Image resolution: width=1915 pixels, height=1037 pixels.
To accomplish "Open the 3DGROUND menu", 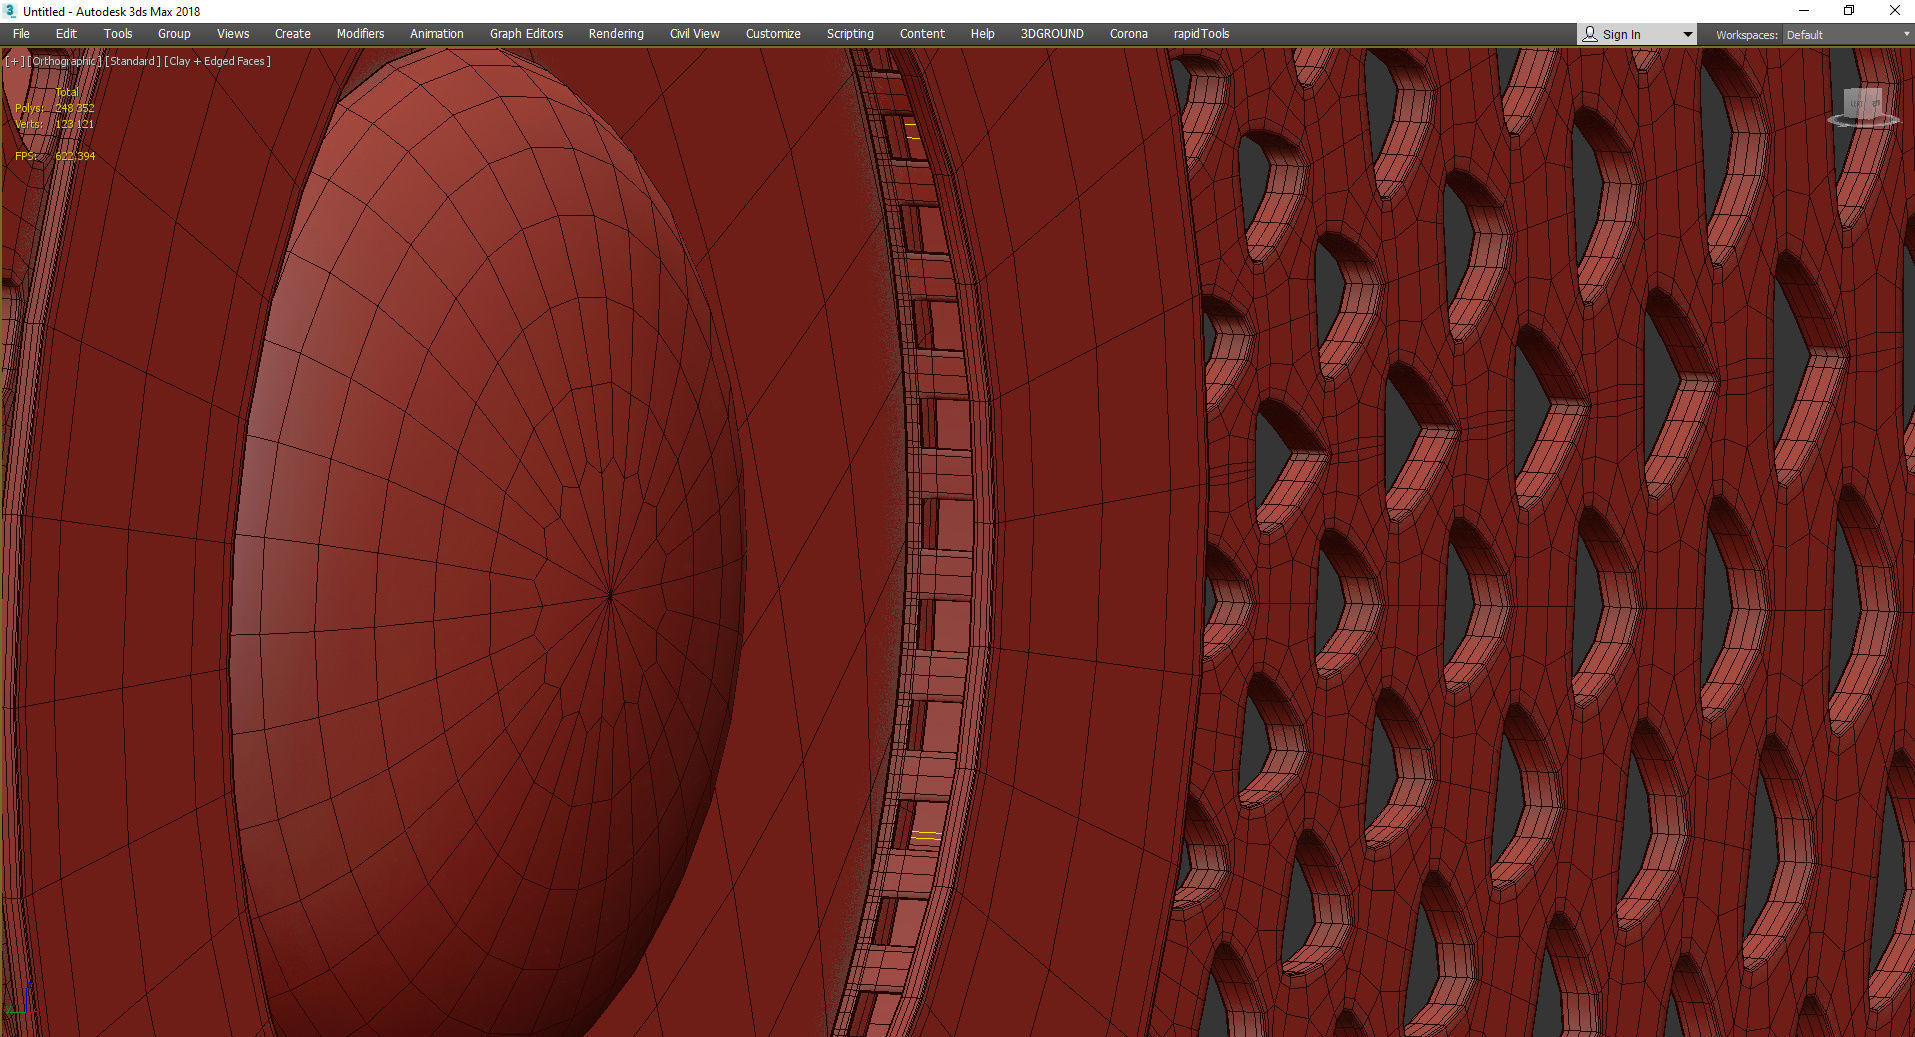I will (1052, 34).
